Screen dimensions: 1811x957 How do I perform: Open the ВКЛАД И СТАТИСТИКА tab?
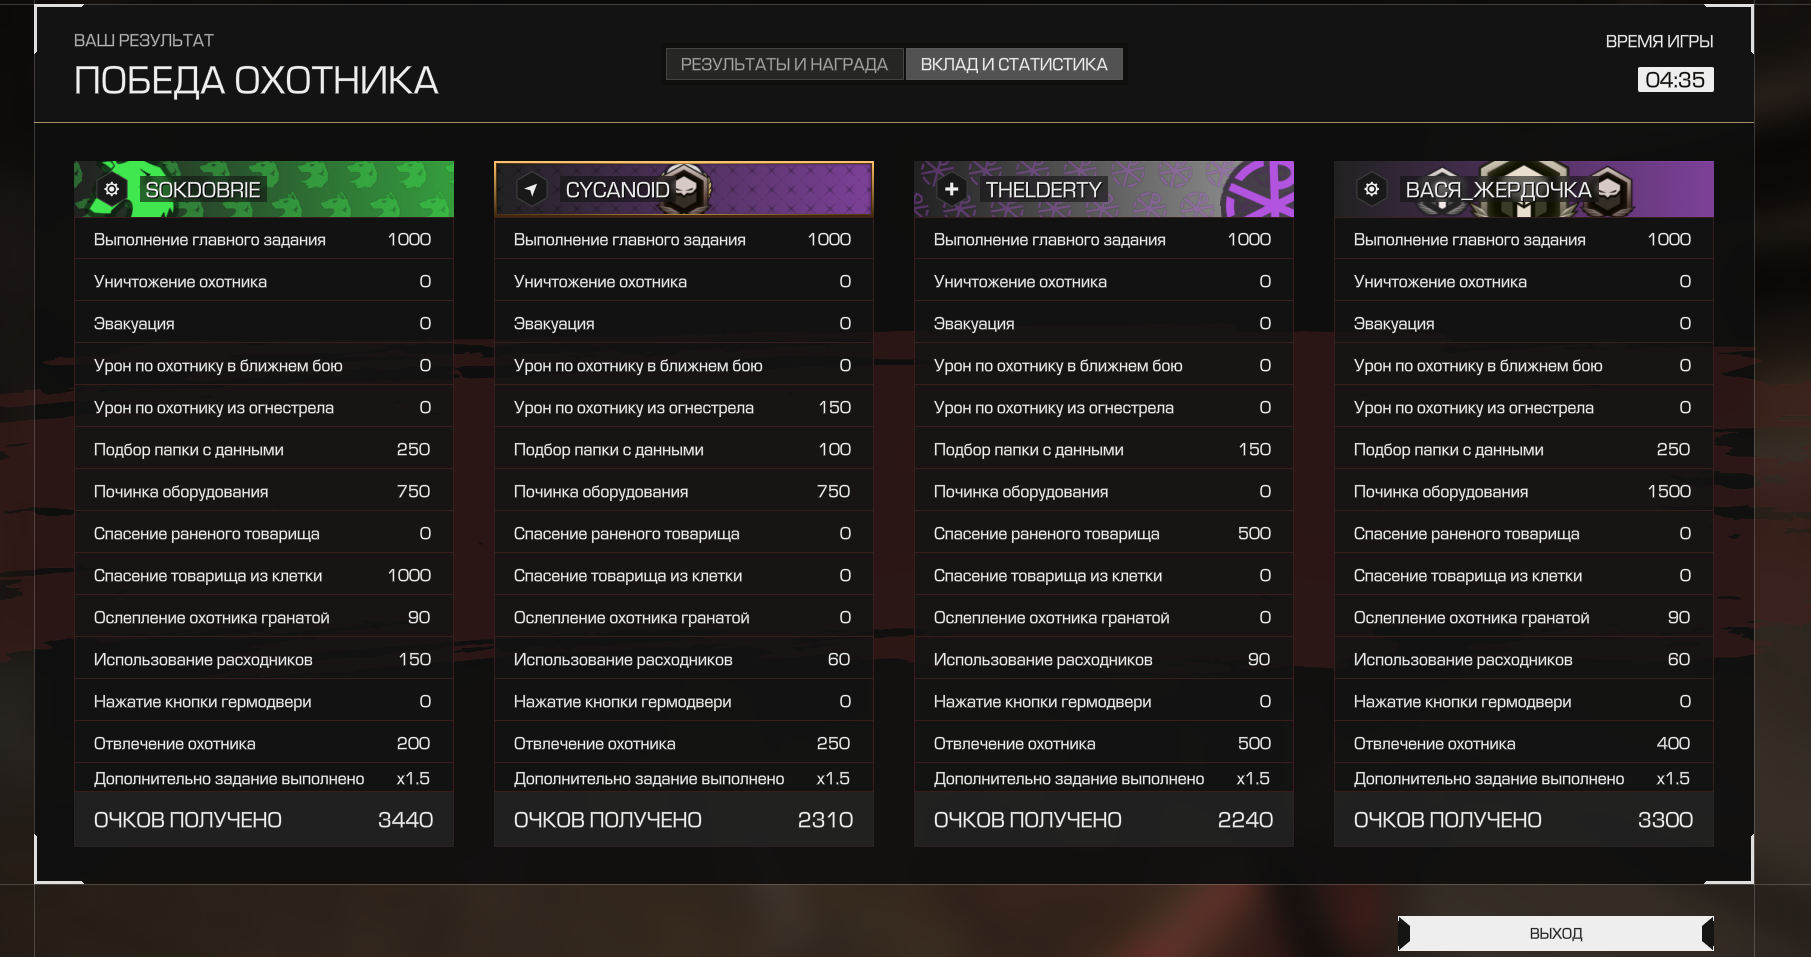1013,64
